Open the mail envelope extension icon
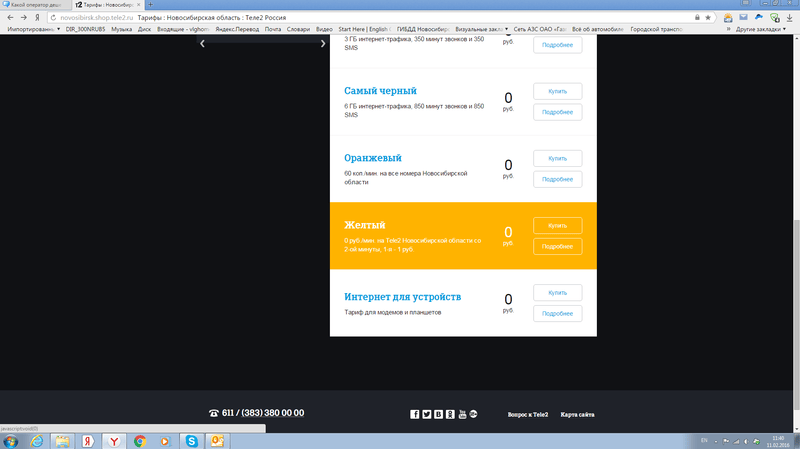This screenshot has width=800, height=449. coord(743,17)
